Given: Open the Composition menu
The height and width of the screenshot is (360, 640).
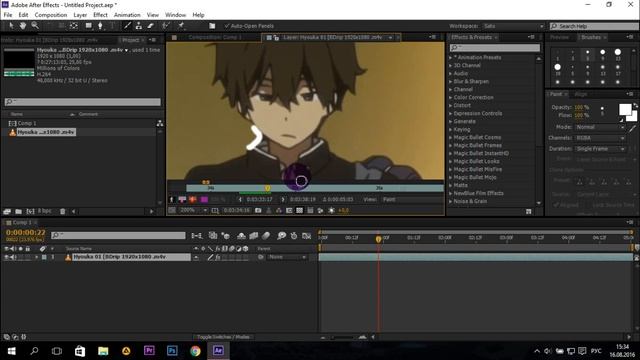Looking at the screenshot, I should click(51, 15).
